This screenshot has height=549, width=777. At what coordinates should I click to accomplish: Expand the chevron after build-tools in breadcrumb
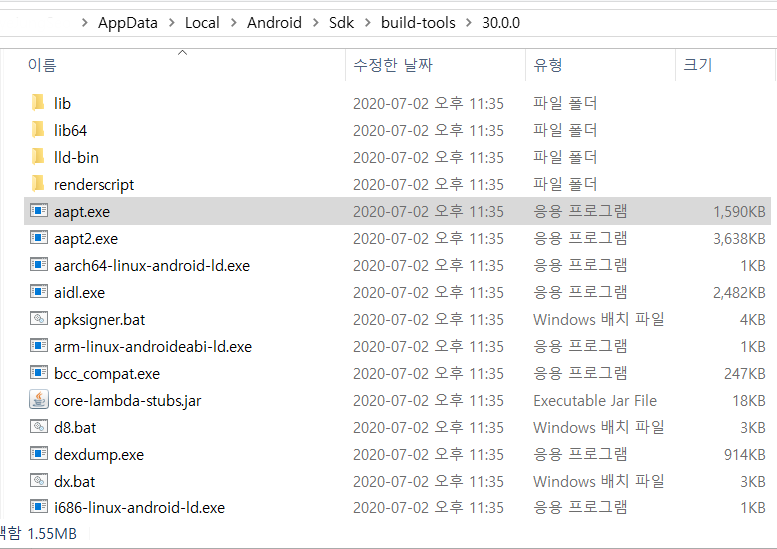469,23
